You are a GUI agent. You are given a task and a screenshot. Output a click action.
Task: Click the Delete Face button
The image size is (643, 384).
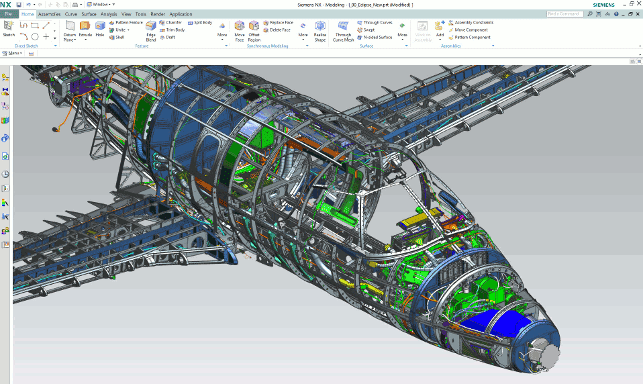(277, 30)
